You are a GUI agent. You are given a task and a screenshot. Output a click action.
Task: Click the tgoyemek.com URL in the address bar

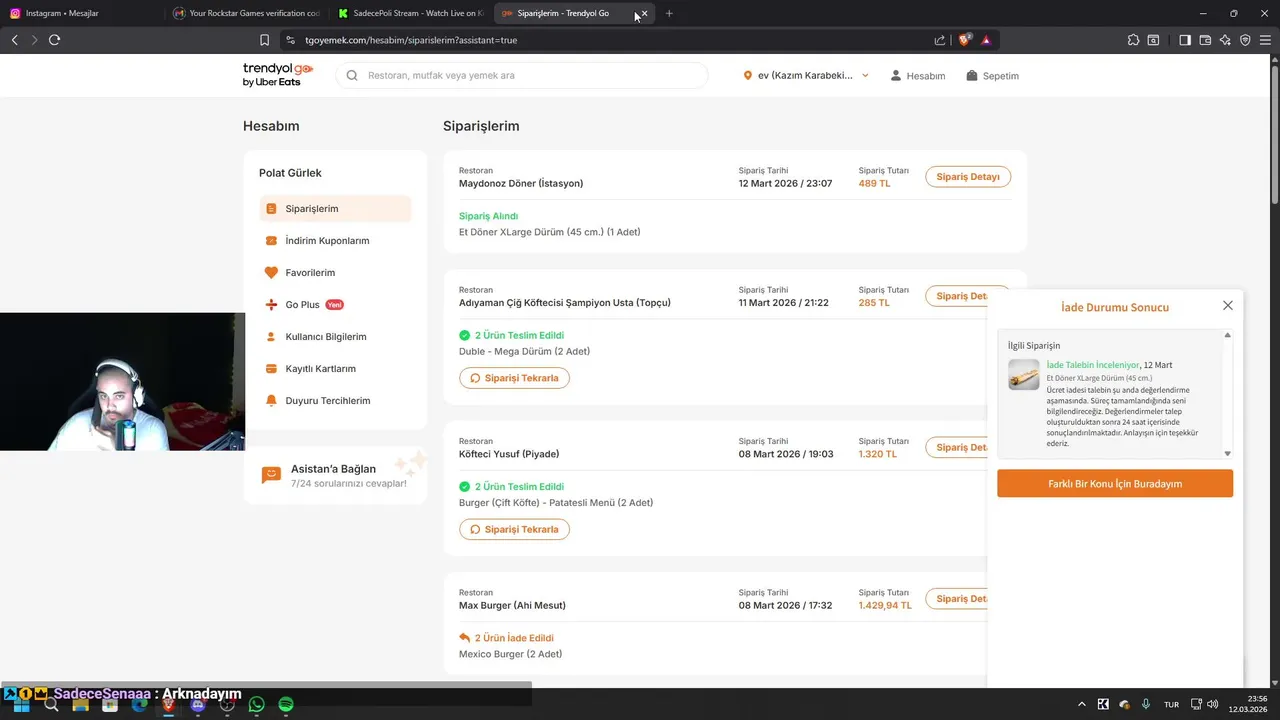(411, 40)
